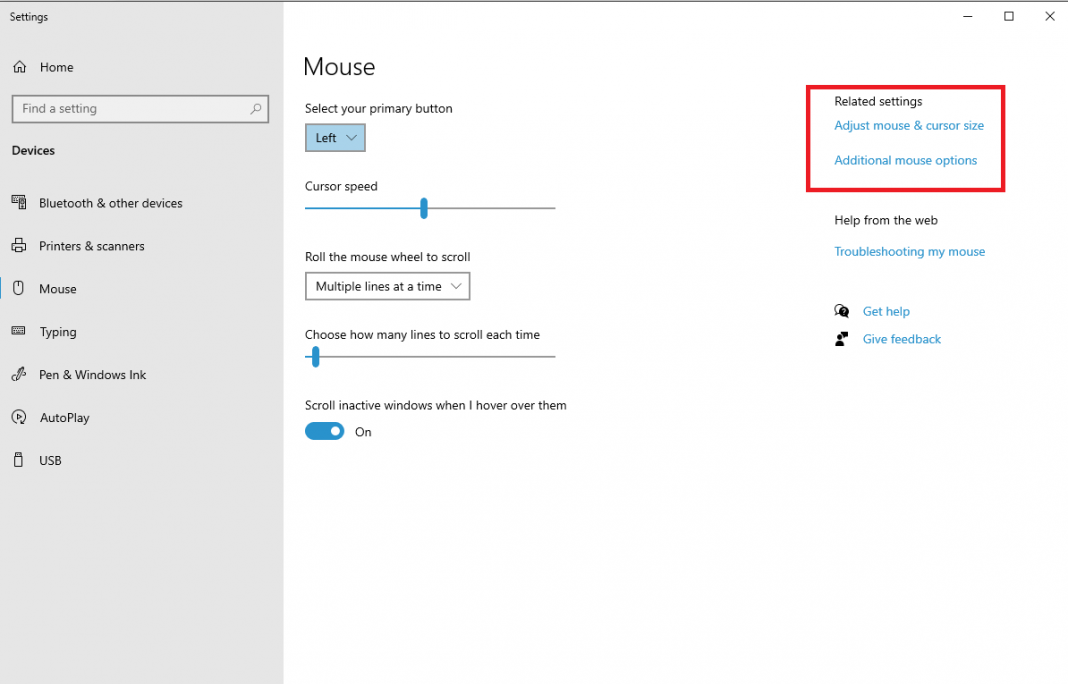Open Printers & scanners settings
The image size is (1068, 684).
tap(19, 245)
